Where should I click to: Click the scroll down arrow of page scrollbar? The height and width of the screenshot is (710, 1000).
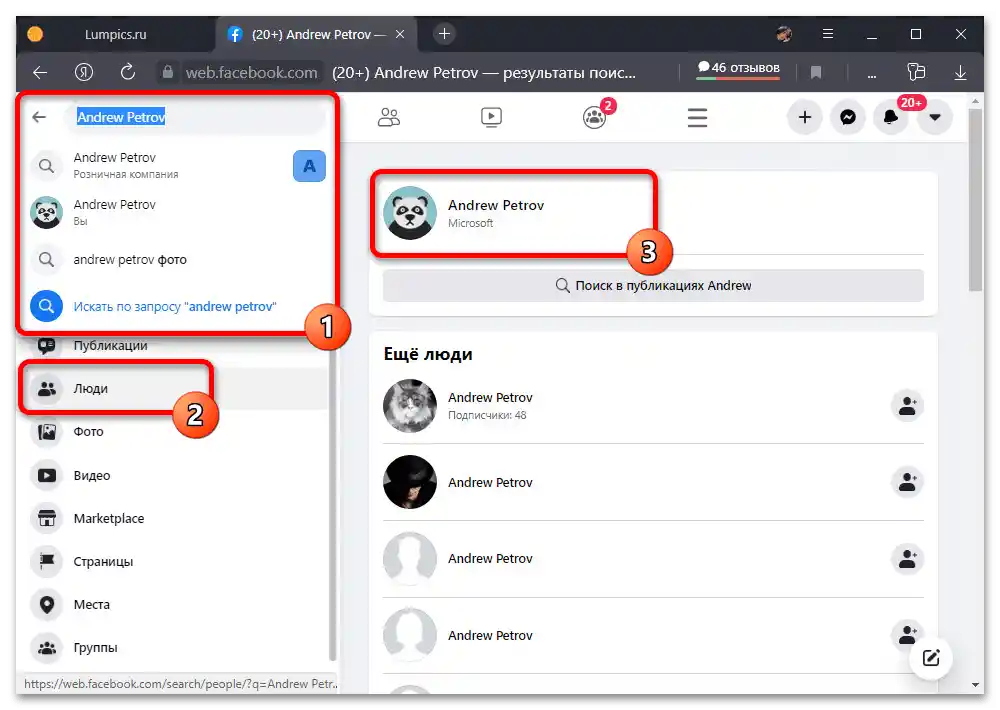(x=975, y=684)
